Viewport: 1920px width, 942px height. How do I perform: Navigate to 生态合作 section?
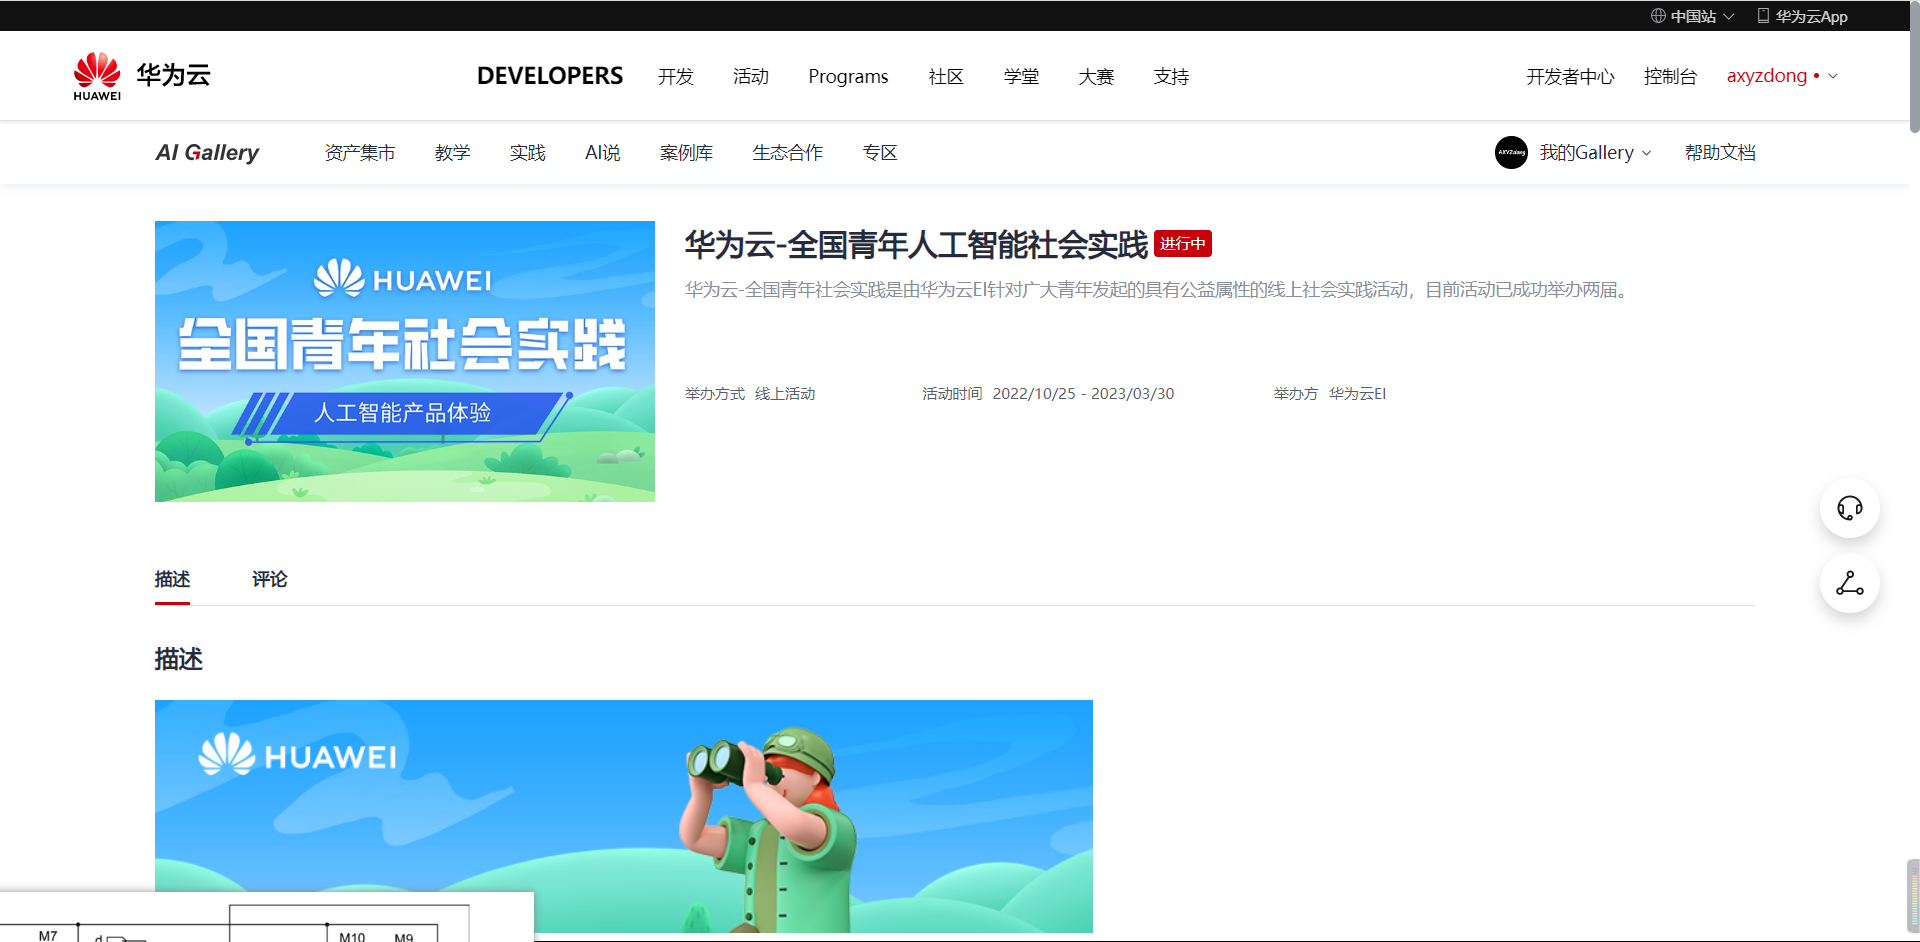coord(788,152)
